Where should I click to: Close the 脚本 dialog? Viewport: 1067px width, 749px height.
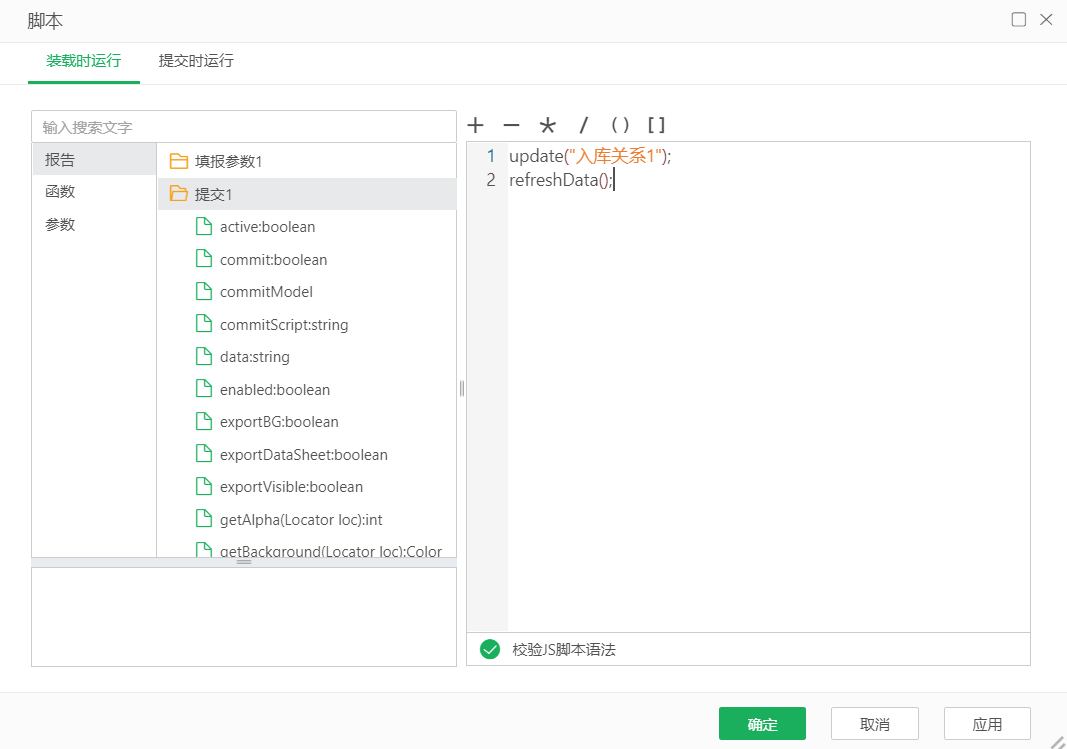pos(1047,20)
